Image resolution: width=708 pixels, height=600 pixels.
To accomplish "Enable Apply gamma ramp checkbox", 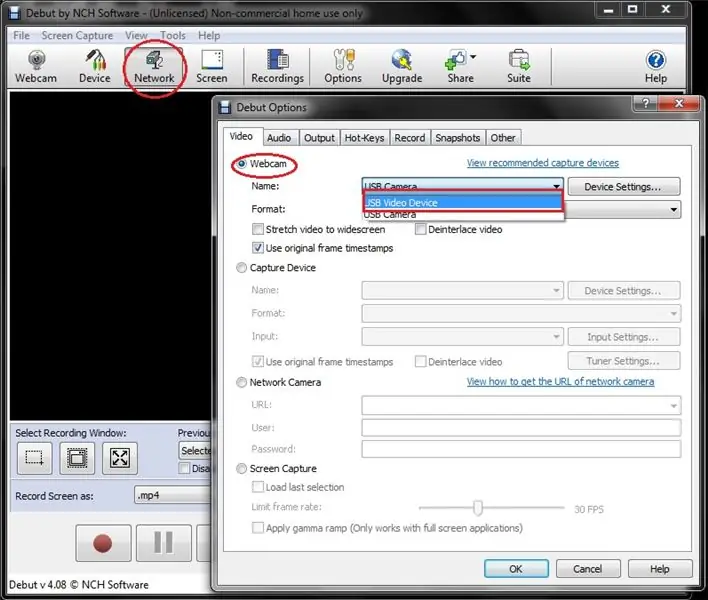I will [x=258, y=528].
